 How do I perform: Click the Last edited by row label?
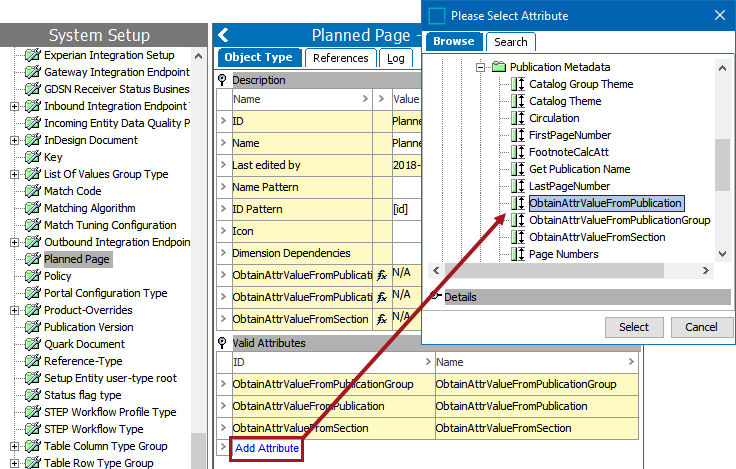[x=266, y=165]
